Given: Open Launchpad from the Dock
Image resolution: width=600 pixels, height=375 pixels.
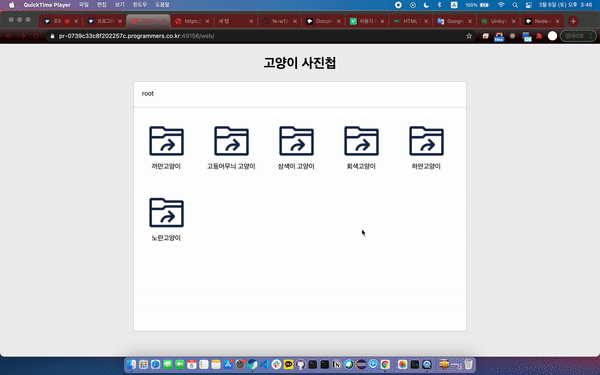Looking at the screenshot, I should (143, 365).
